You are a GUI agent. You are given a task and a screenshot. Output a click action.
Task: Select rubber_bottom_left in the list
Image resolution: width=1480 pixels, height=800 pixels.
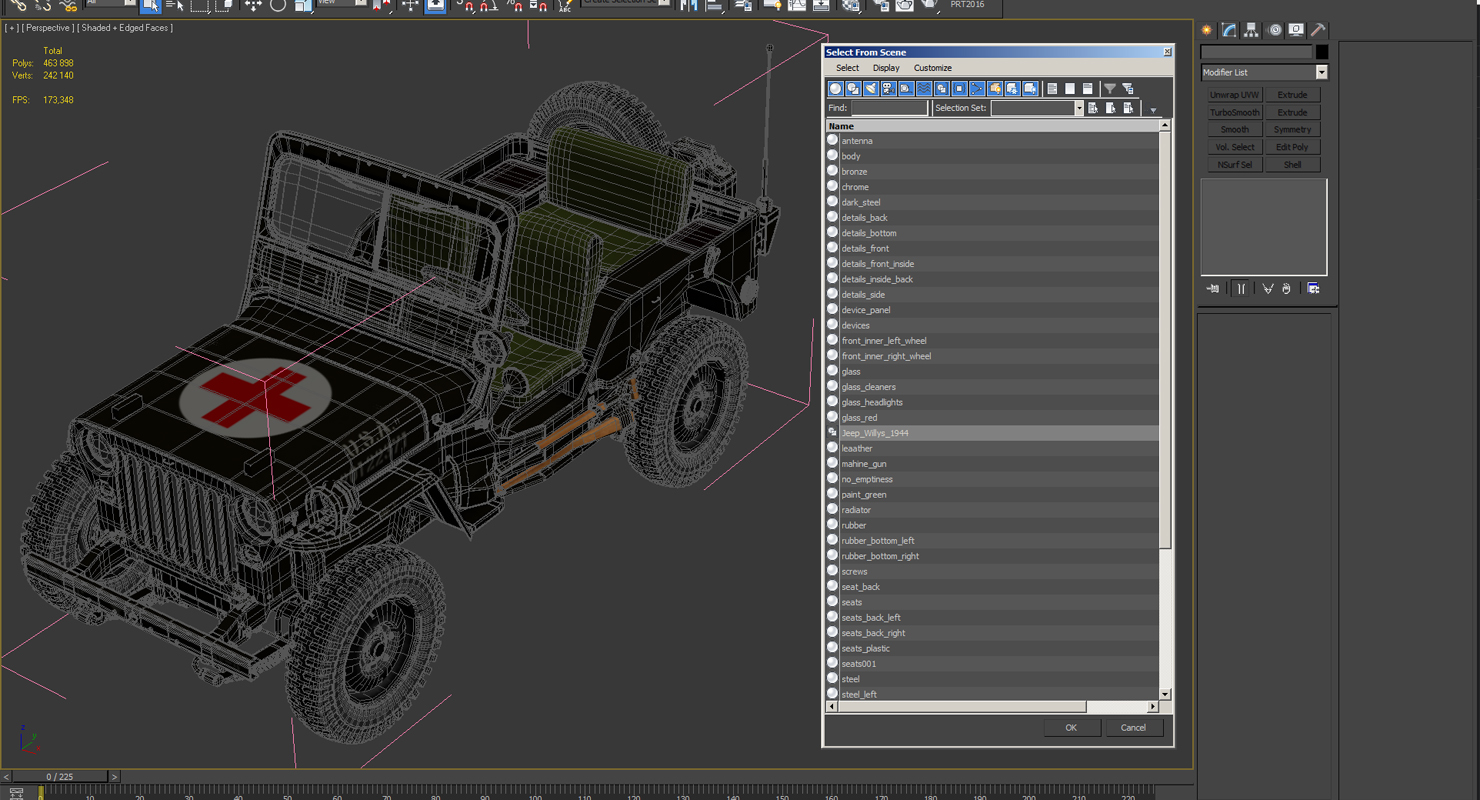pos(992,541)
